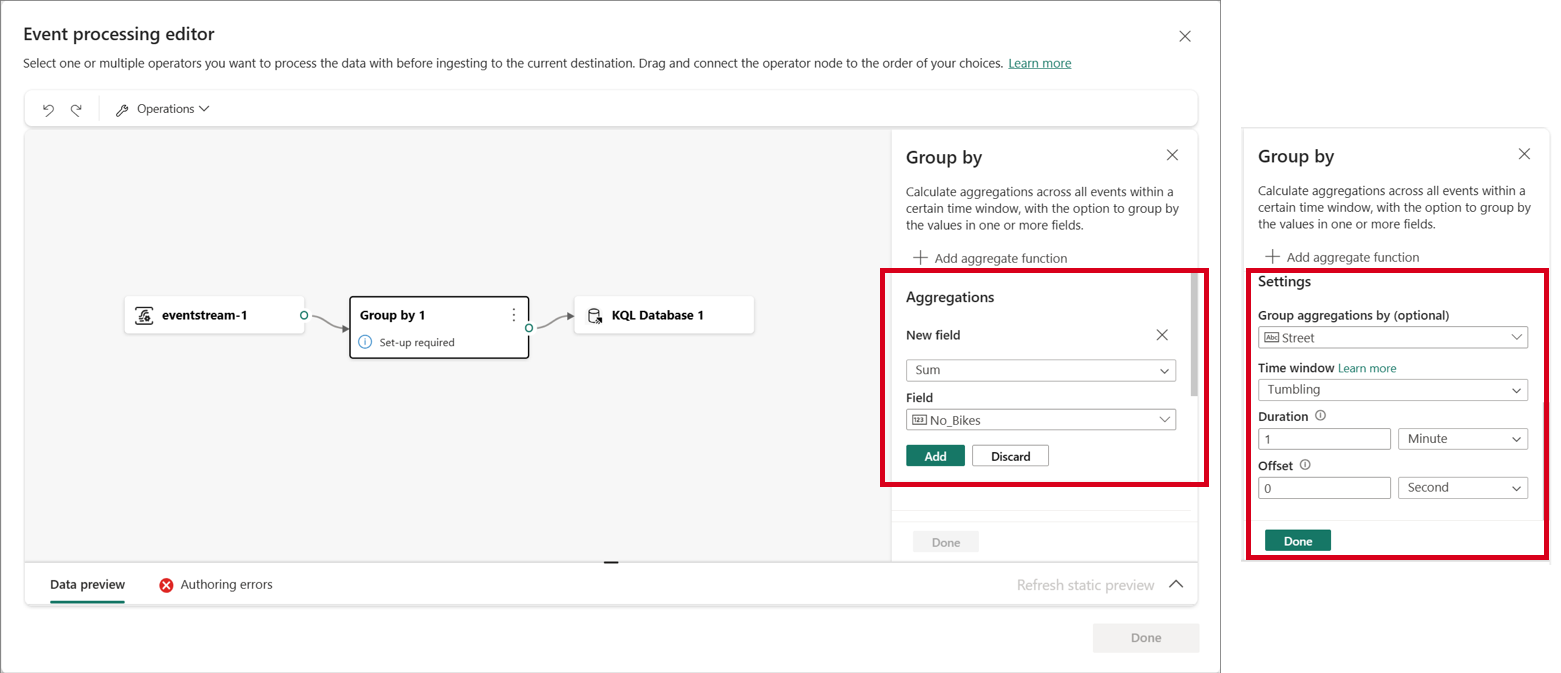Image resolution: width=1561 pixels, height=673 pixels.
Task: Click disabled Done button in Group by panel
Action: pos(945,542)
